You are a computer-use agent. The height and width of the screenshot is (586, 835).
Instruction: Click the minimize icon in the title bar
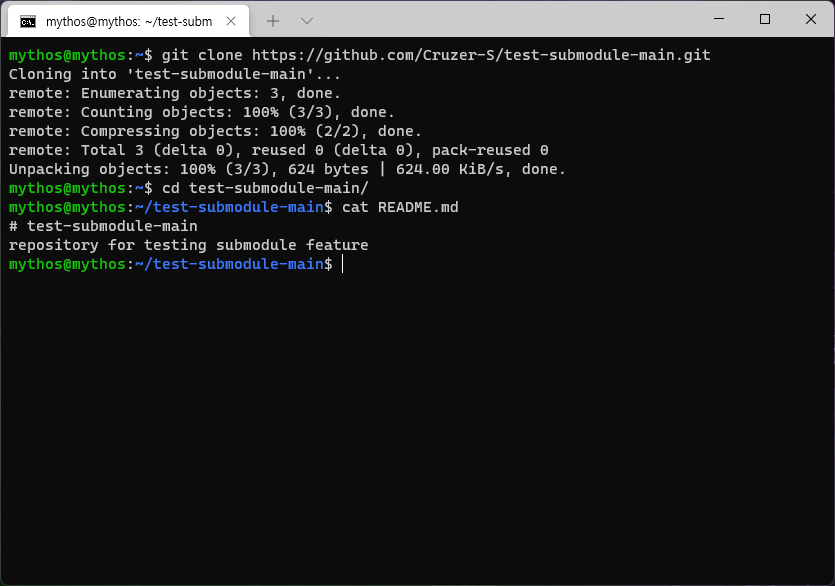[x=717, y=19]
